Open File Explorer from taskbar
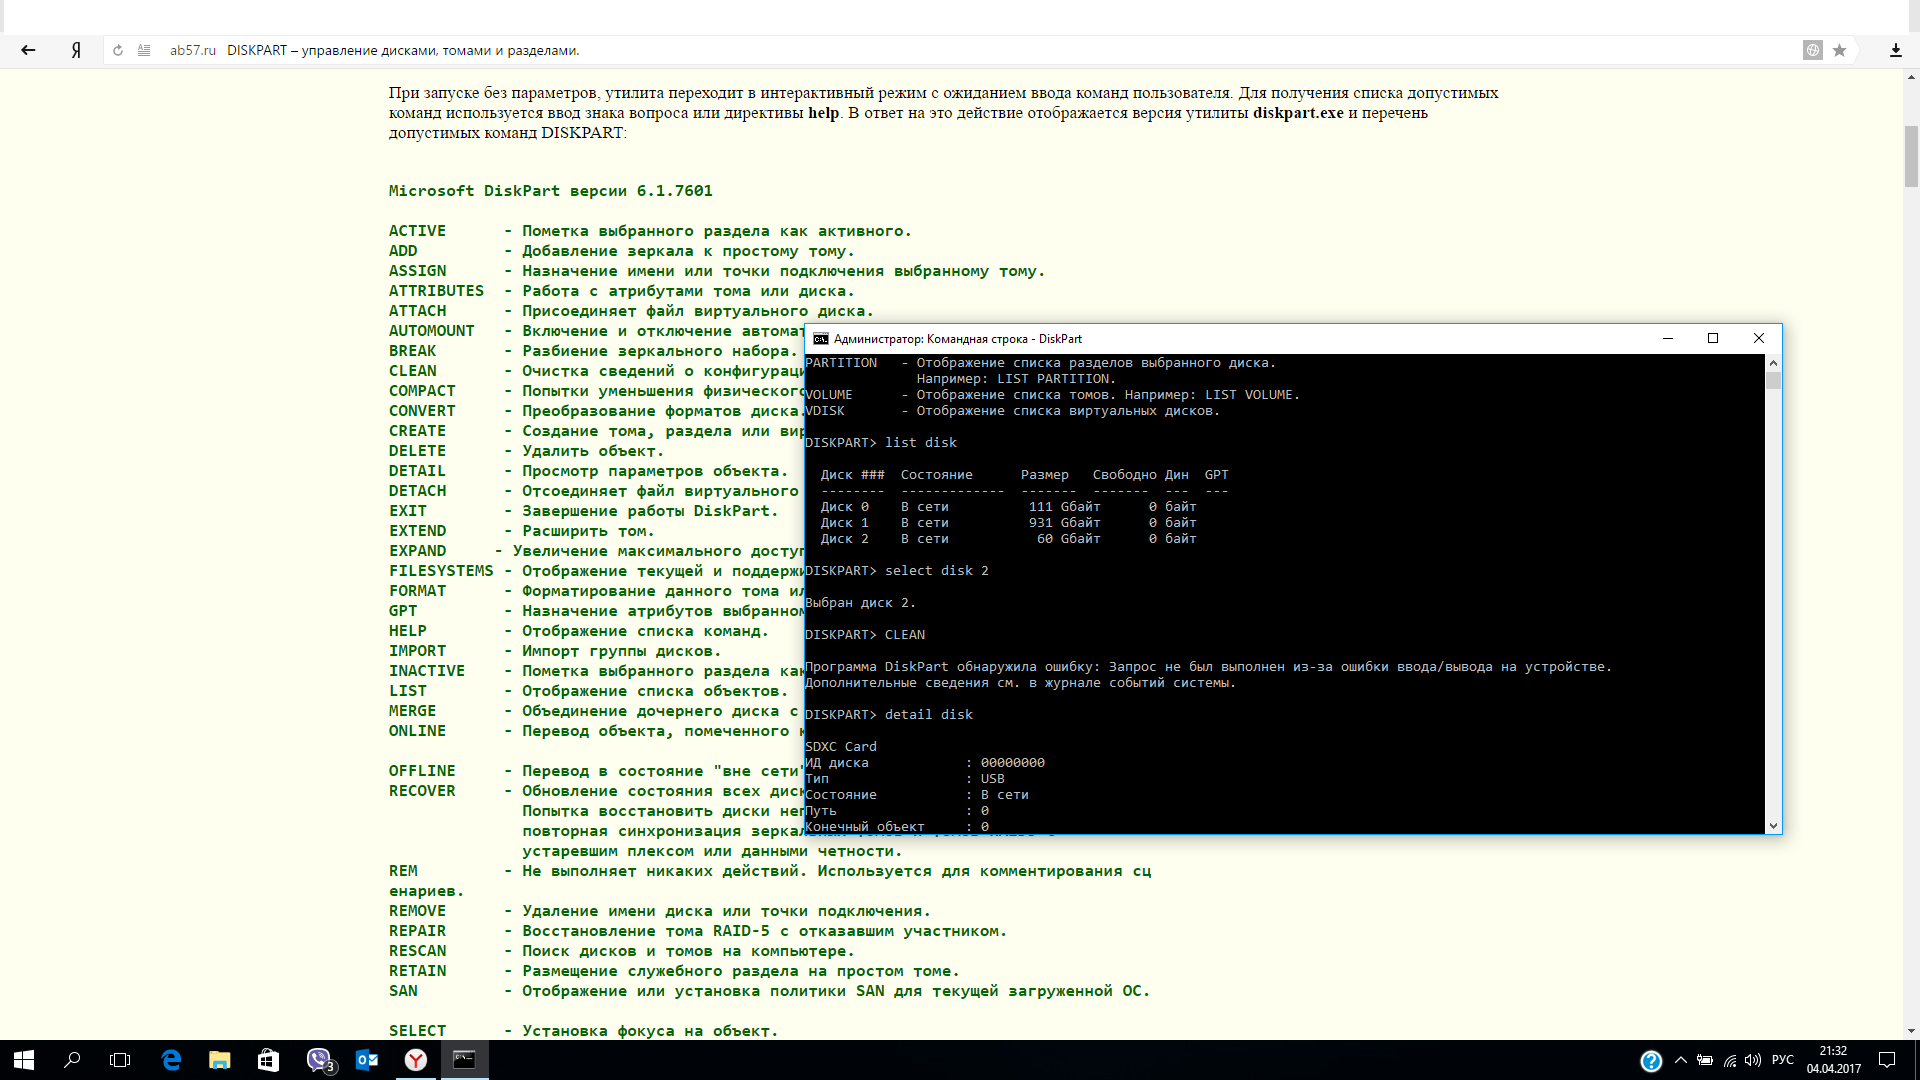 [x=219, y=1060]
